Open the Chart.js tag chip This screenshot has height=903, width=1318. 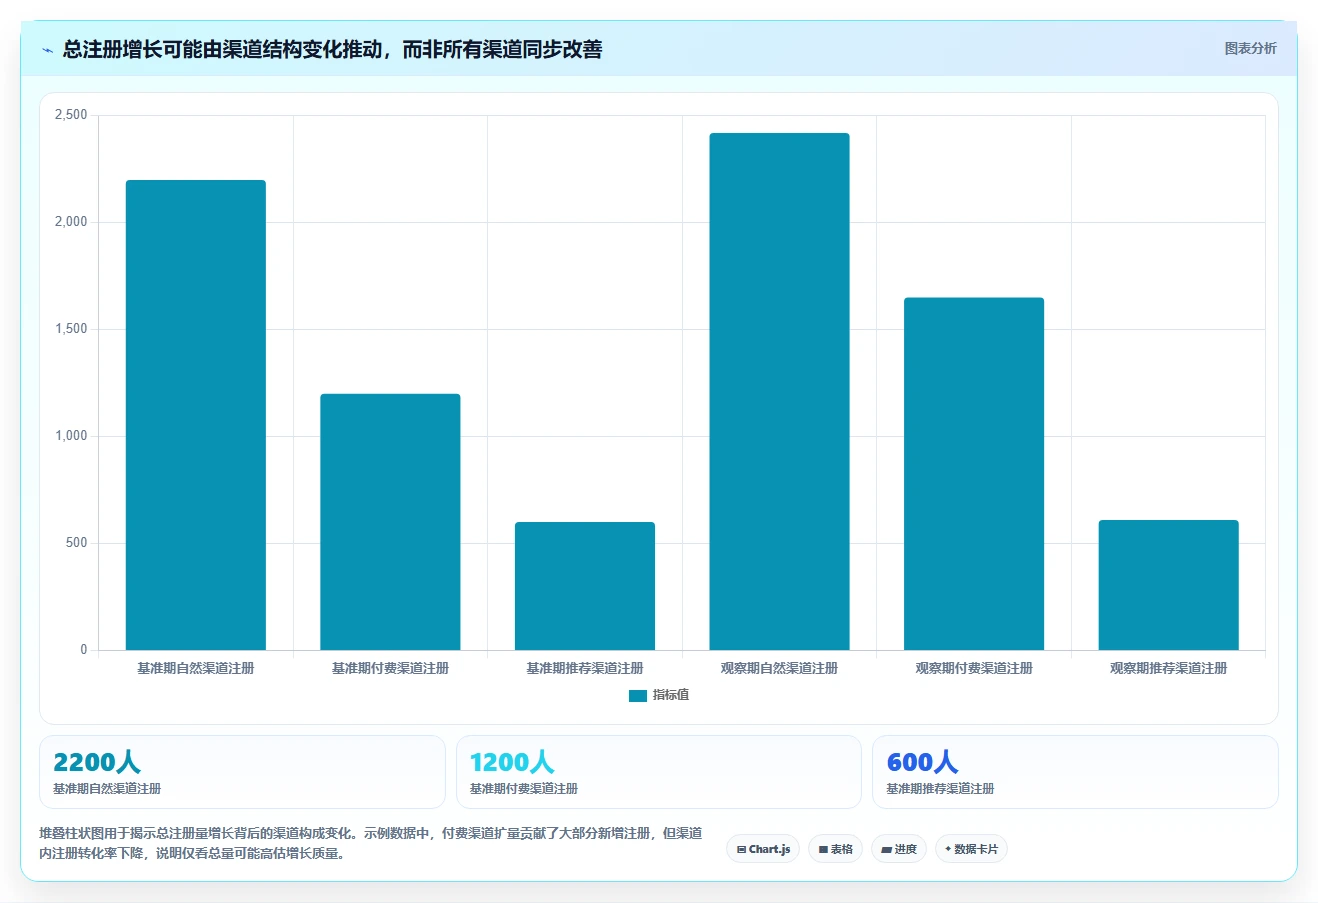tap(763, 849)
